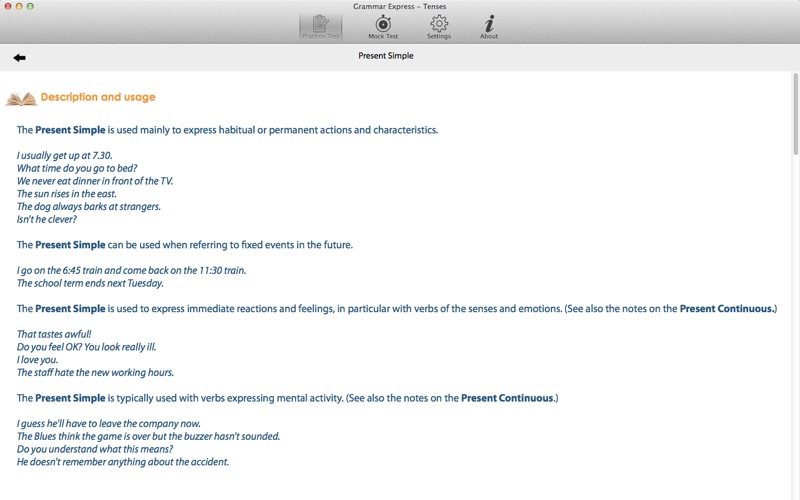Close the window with the red button
This screenshot has width=800, height=500.
[8, 7]
